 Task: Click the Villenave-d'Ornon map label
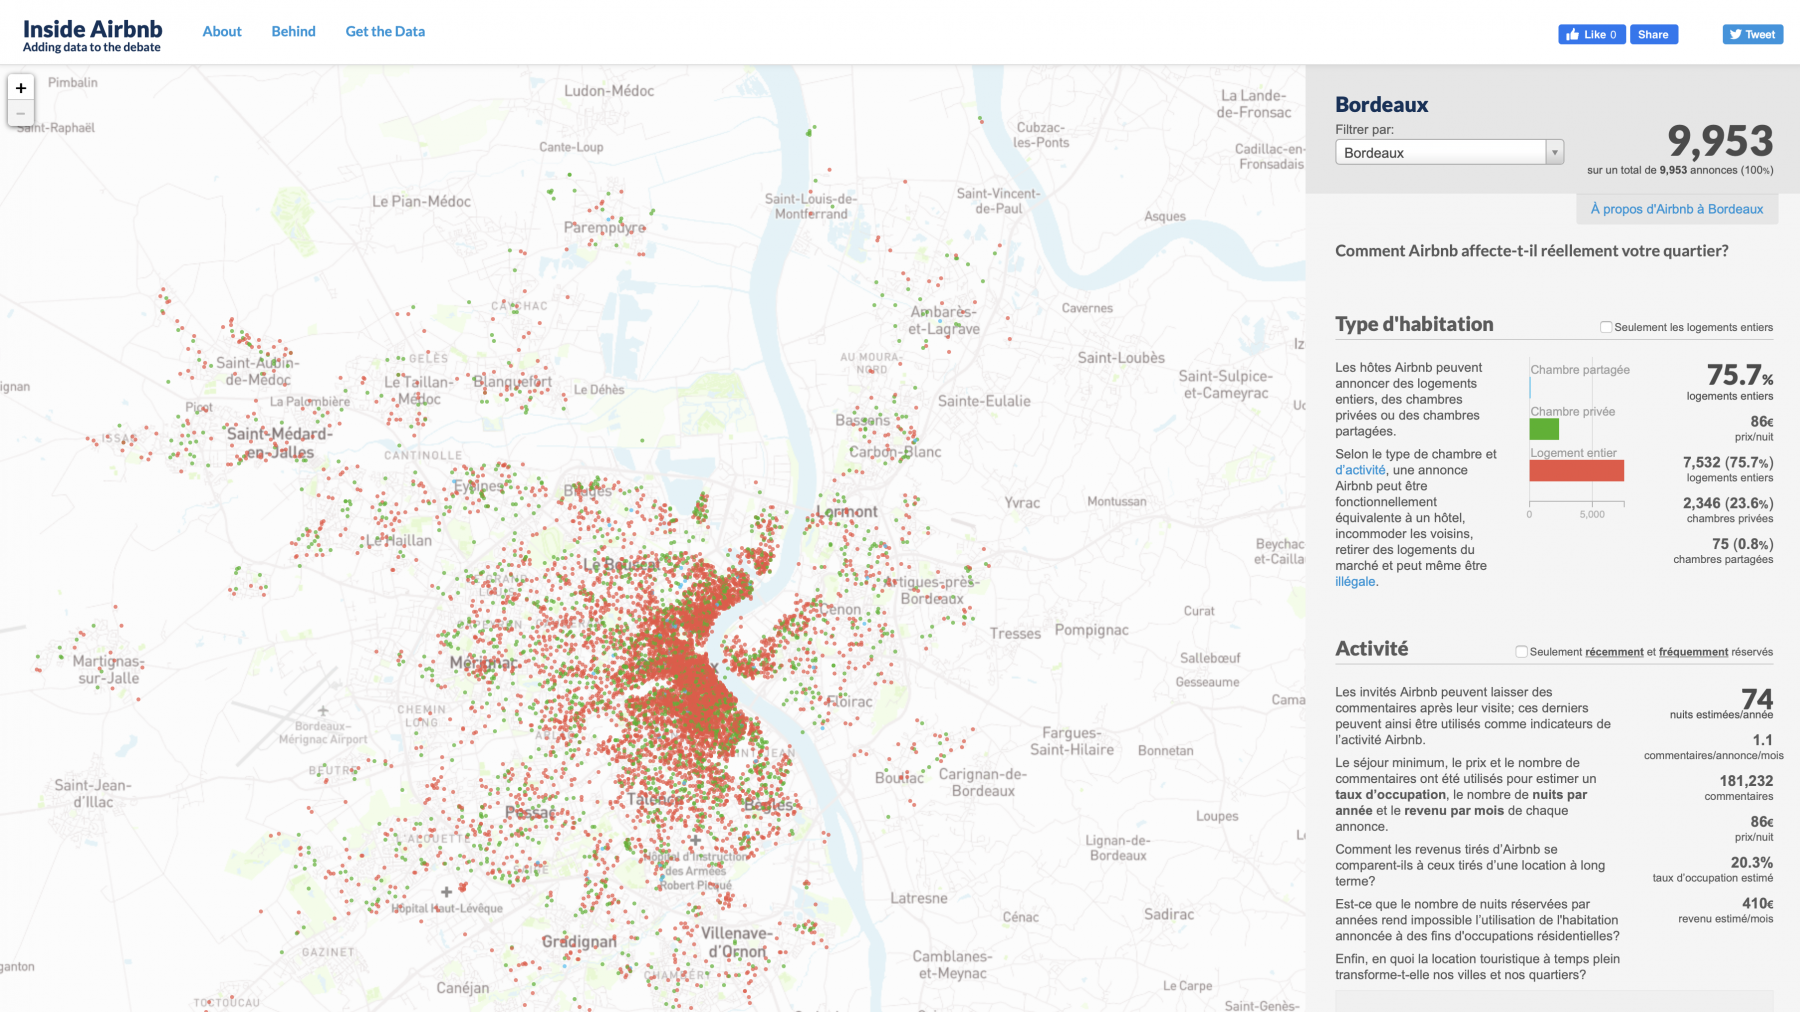tap(737, 942)
